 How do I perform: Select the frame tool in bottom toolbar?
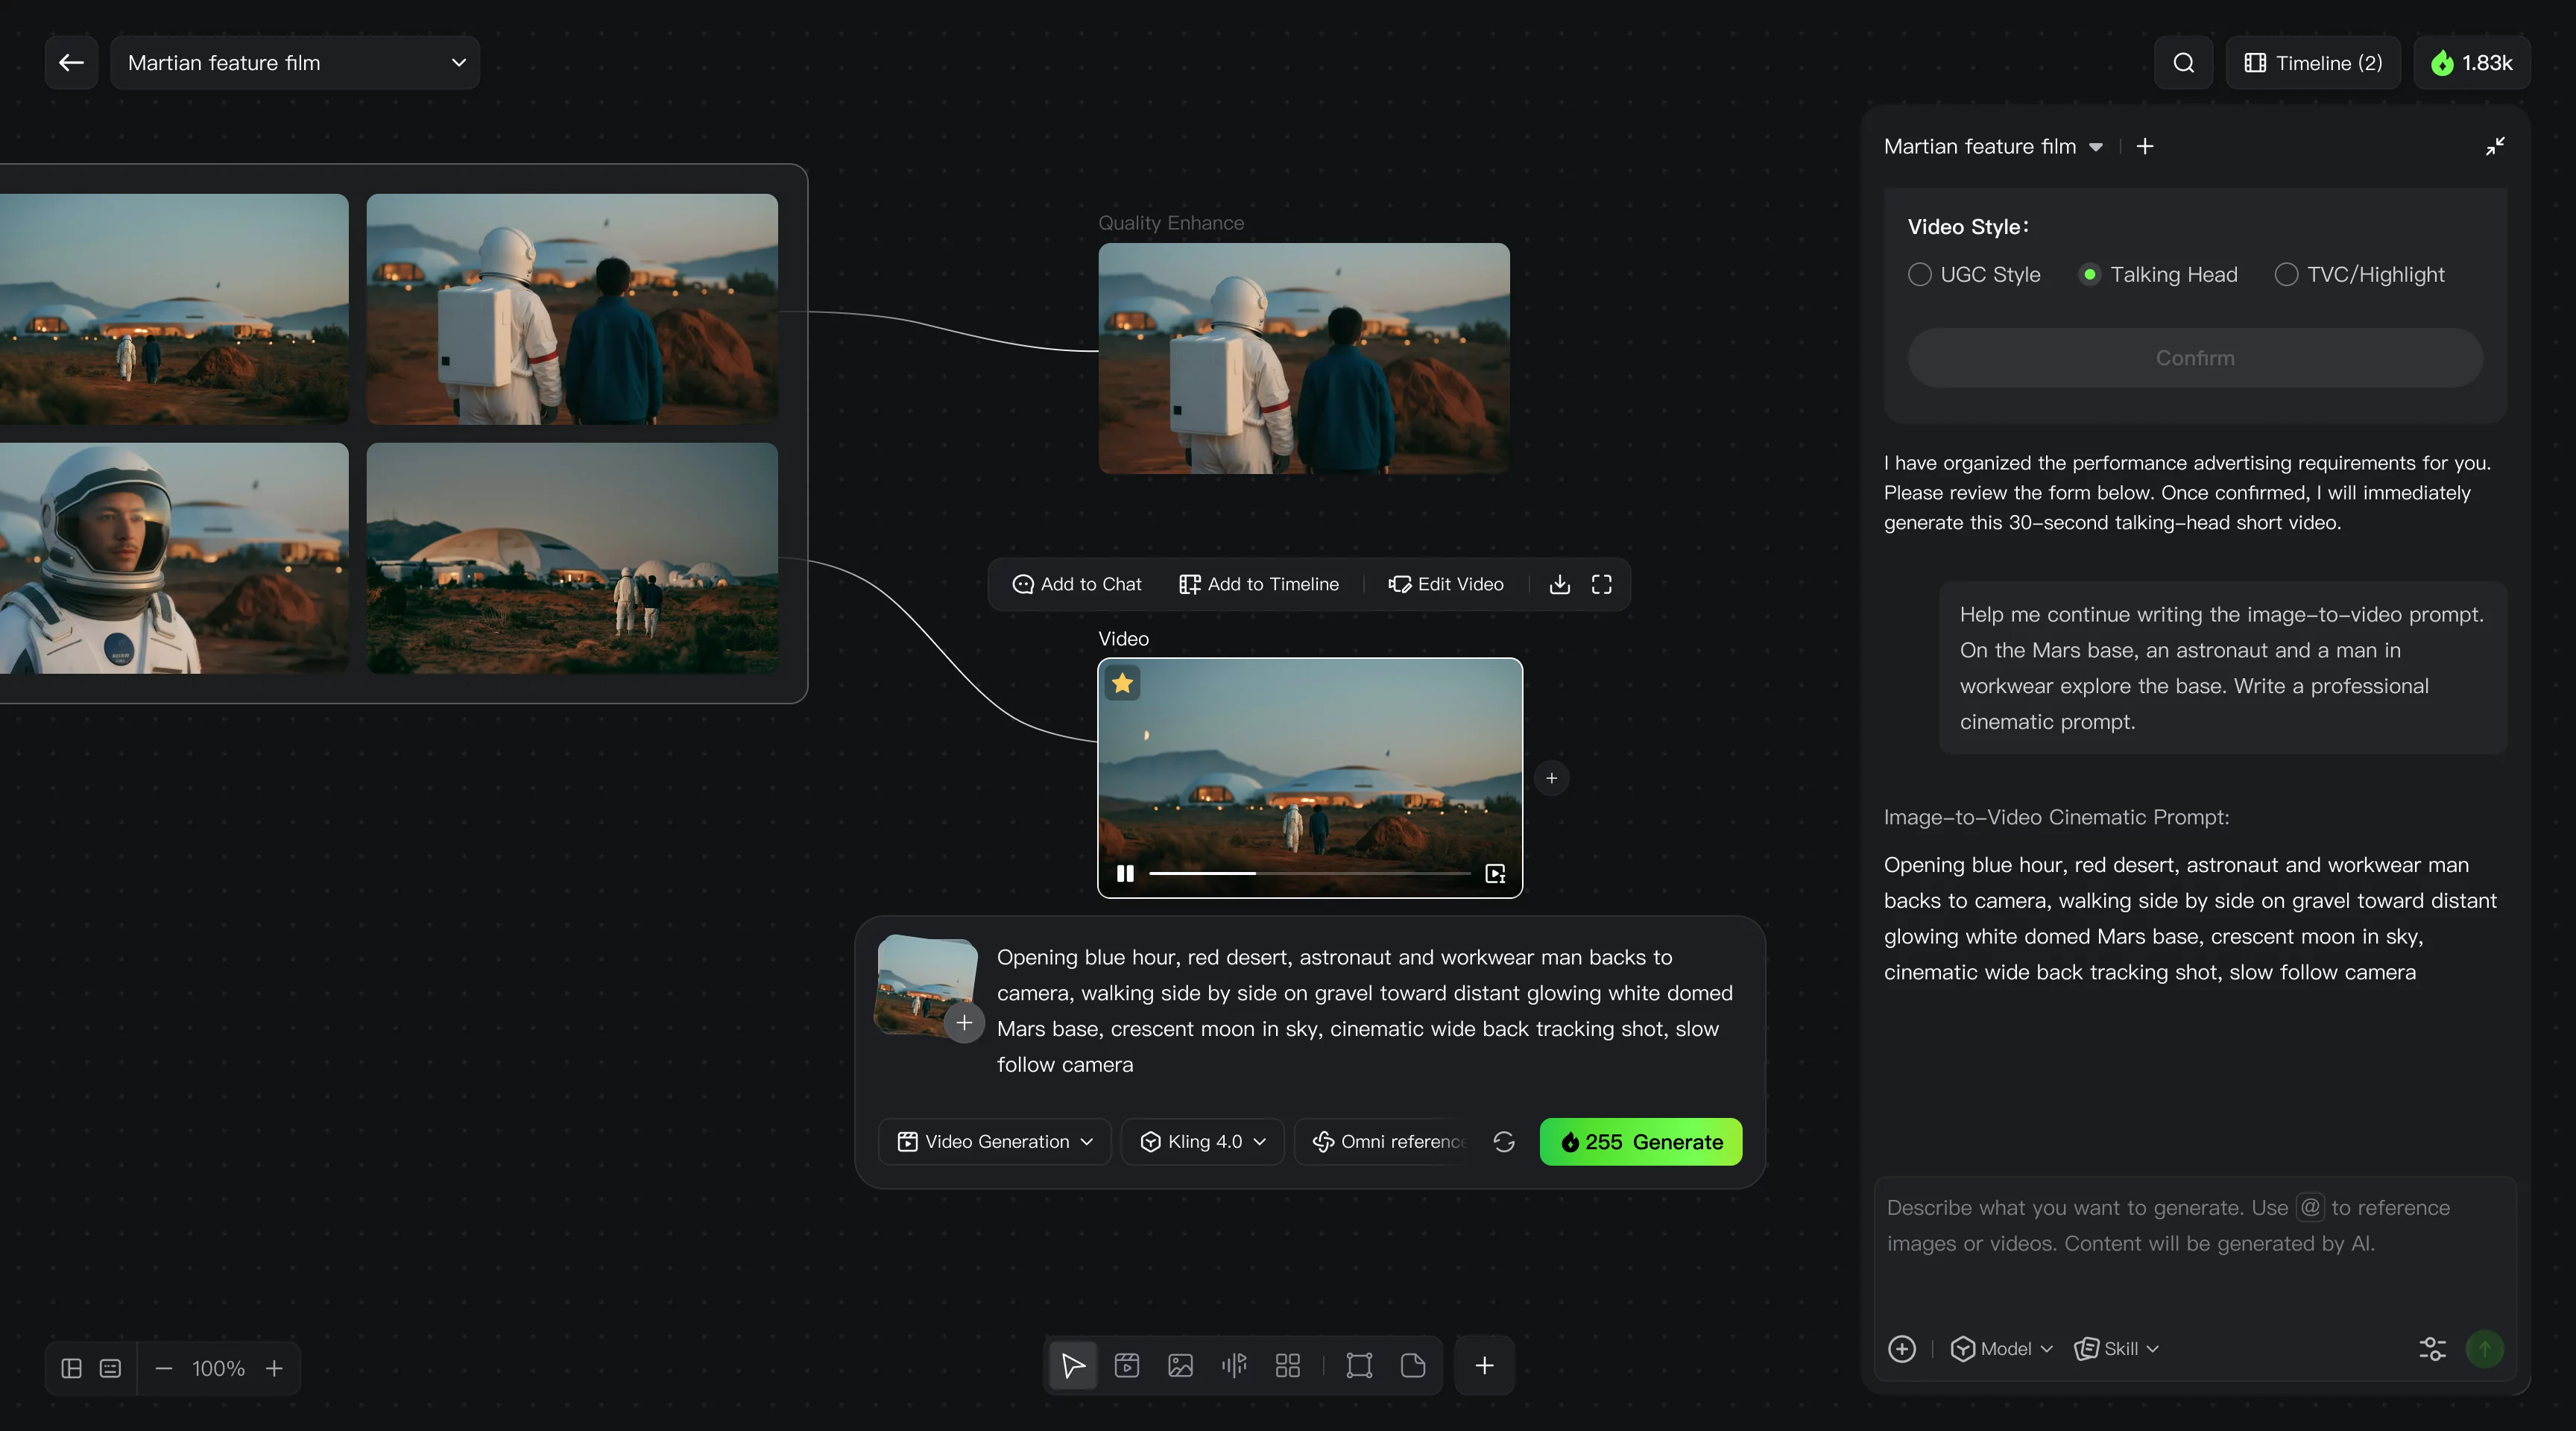1359,1365
